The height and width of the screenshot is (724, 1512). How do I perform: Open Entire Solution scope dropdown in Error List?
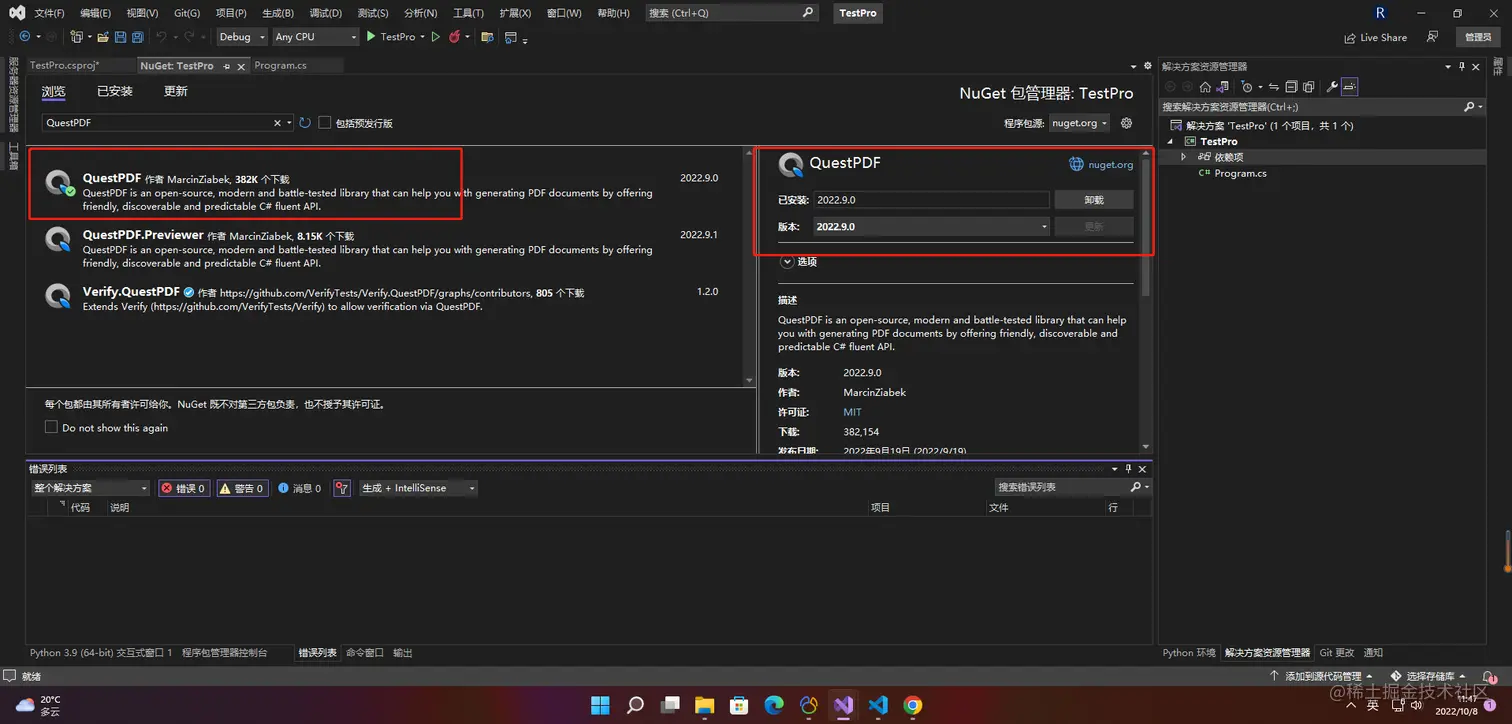pos(90,488)
